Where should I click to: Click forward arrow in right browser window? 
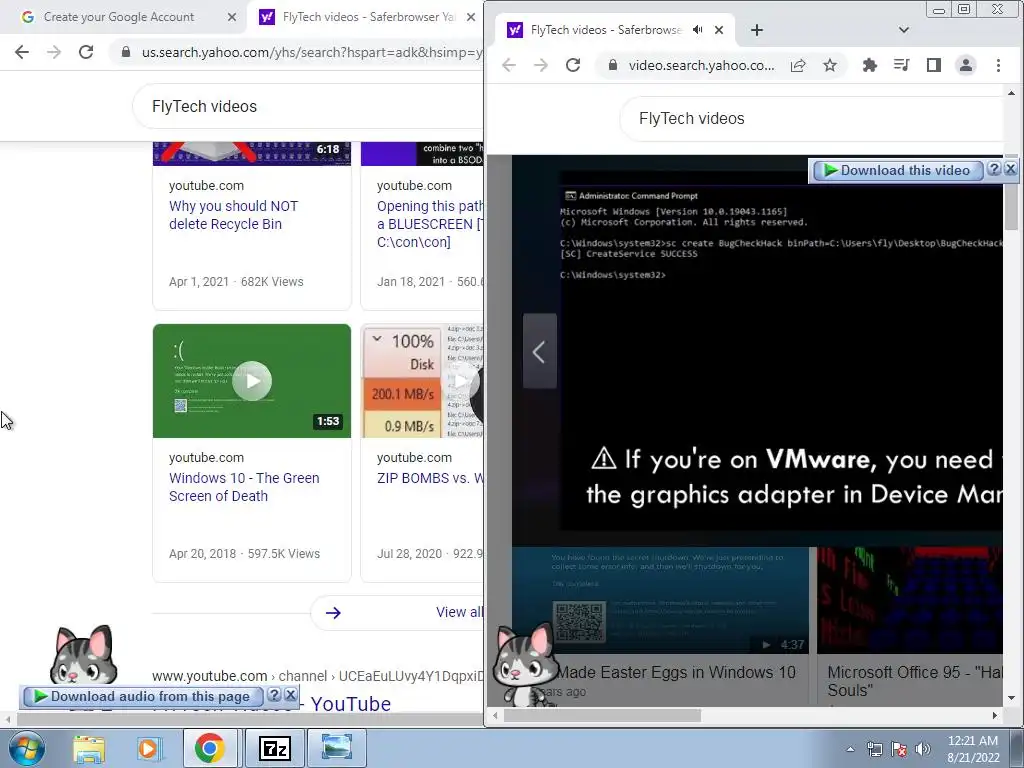[541, 65]
